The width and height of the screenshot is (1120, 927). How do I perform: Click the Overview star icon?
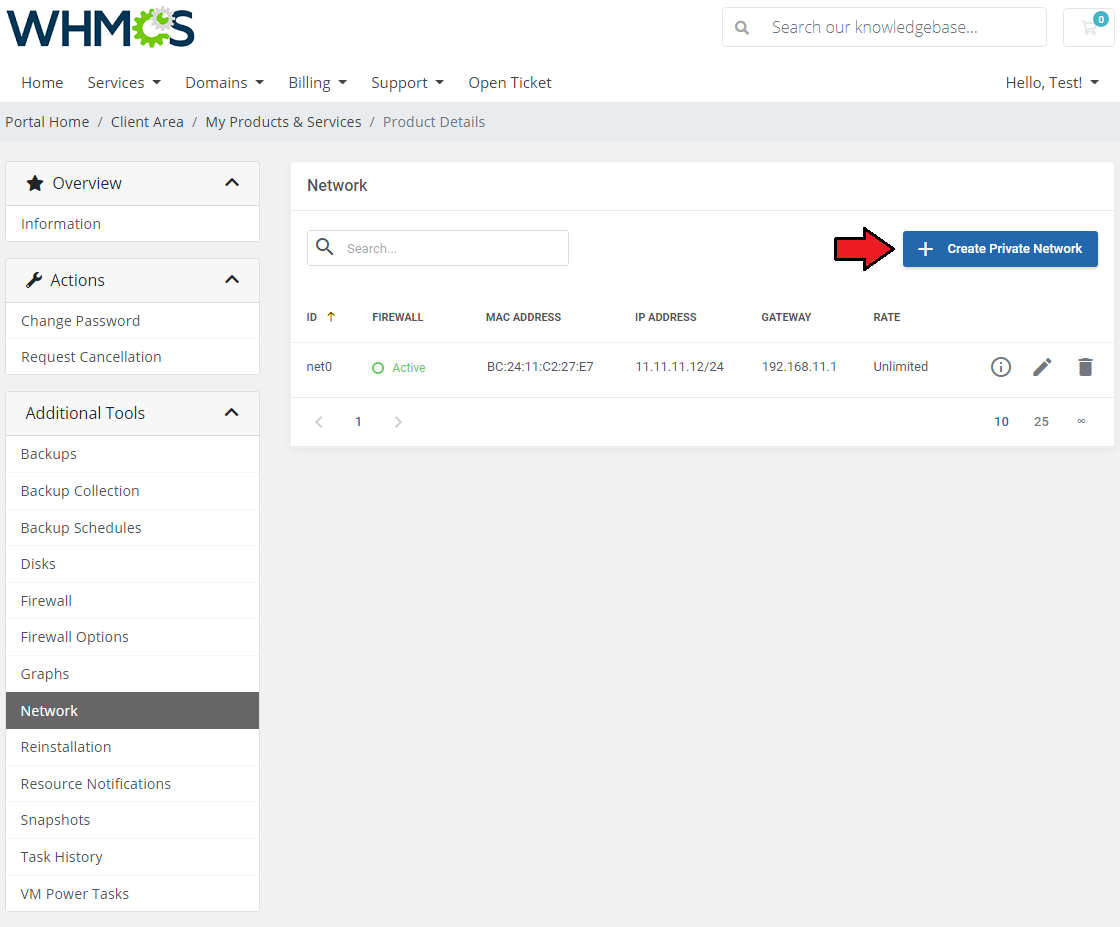(35, 184)
